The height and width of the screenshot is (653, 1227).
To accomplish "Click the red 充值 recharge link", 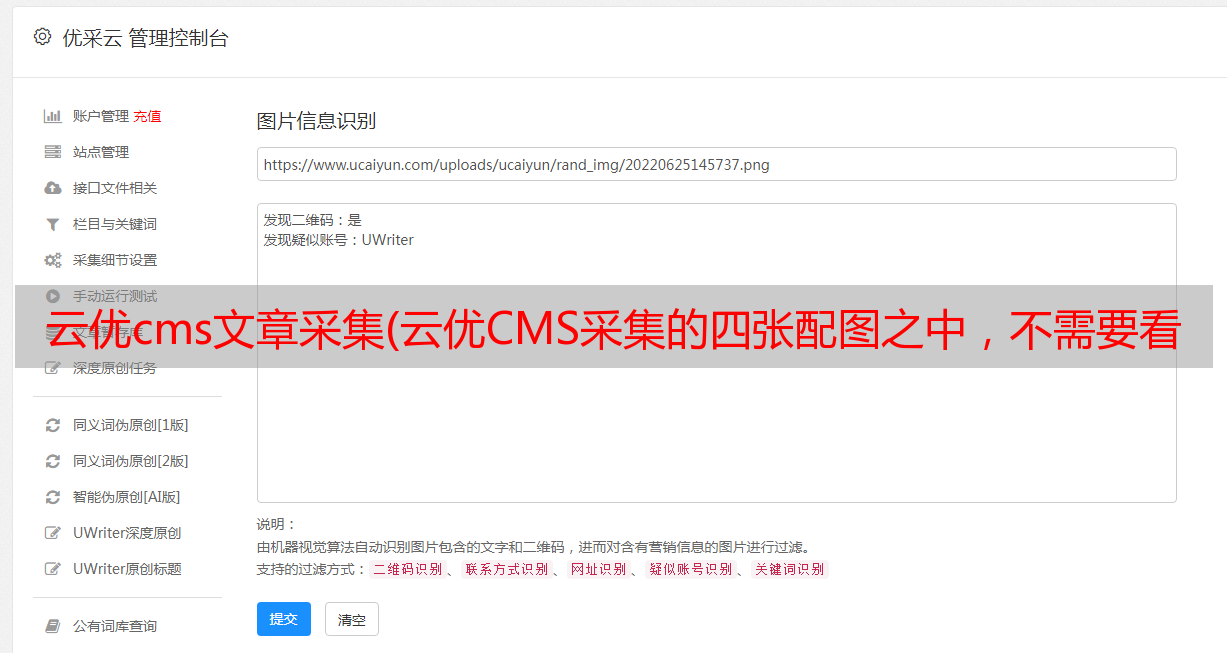I will [x=147, y=116].
